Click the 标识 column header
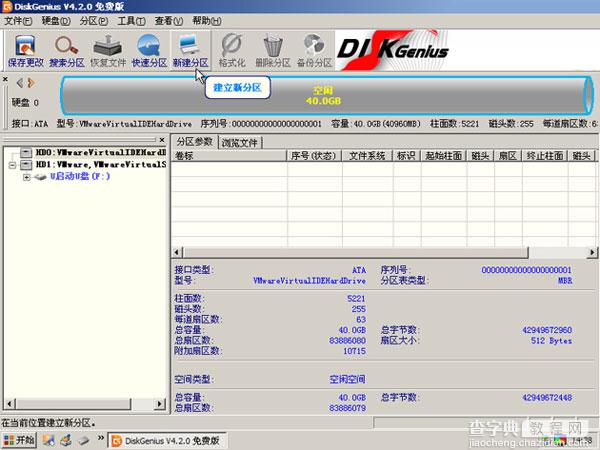600x450 pixels. pos(406,156)
